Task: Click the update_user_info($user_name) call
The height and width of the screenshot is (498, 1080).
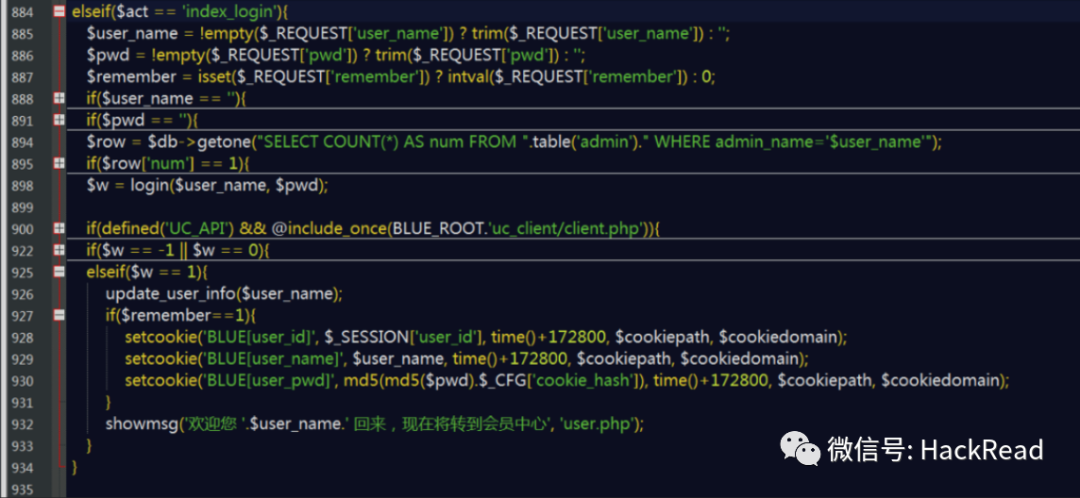Action: (x=224, y=294)
